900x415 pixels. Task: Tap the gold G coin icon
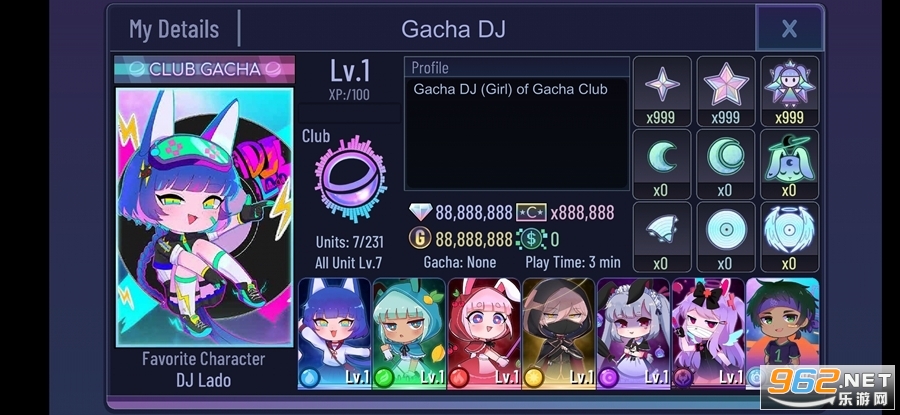[420, 238]
